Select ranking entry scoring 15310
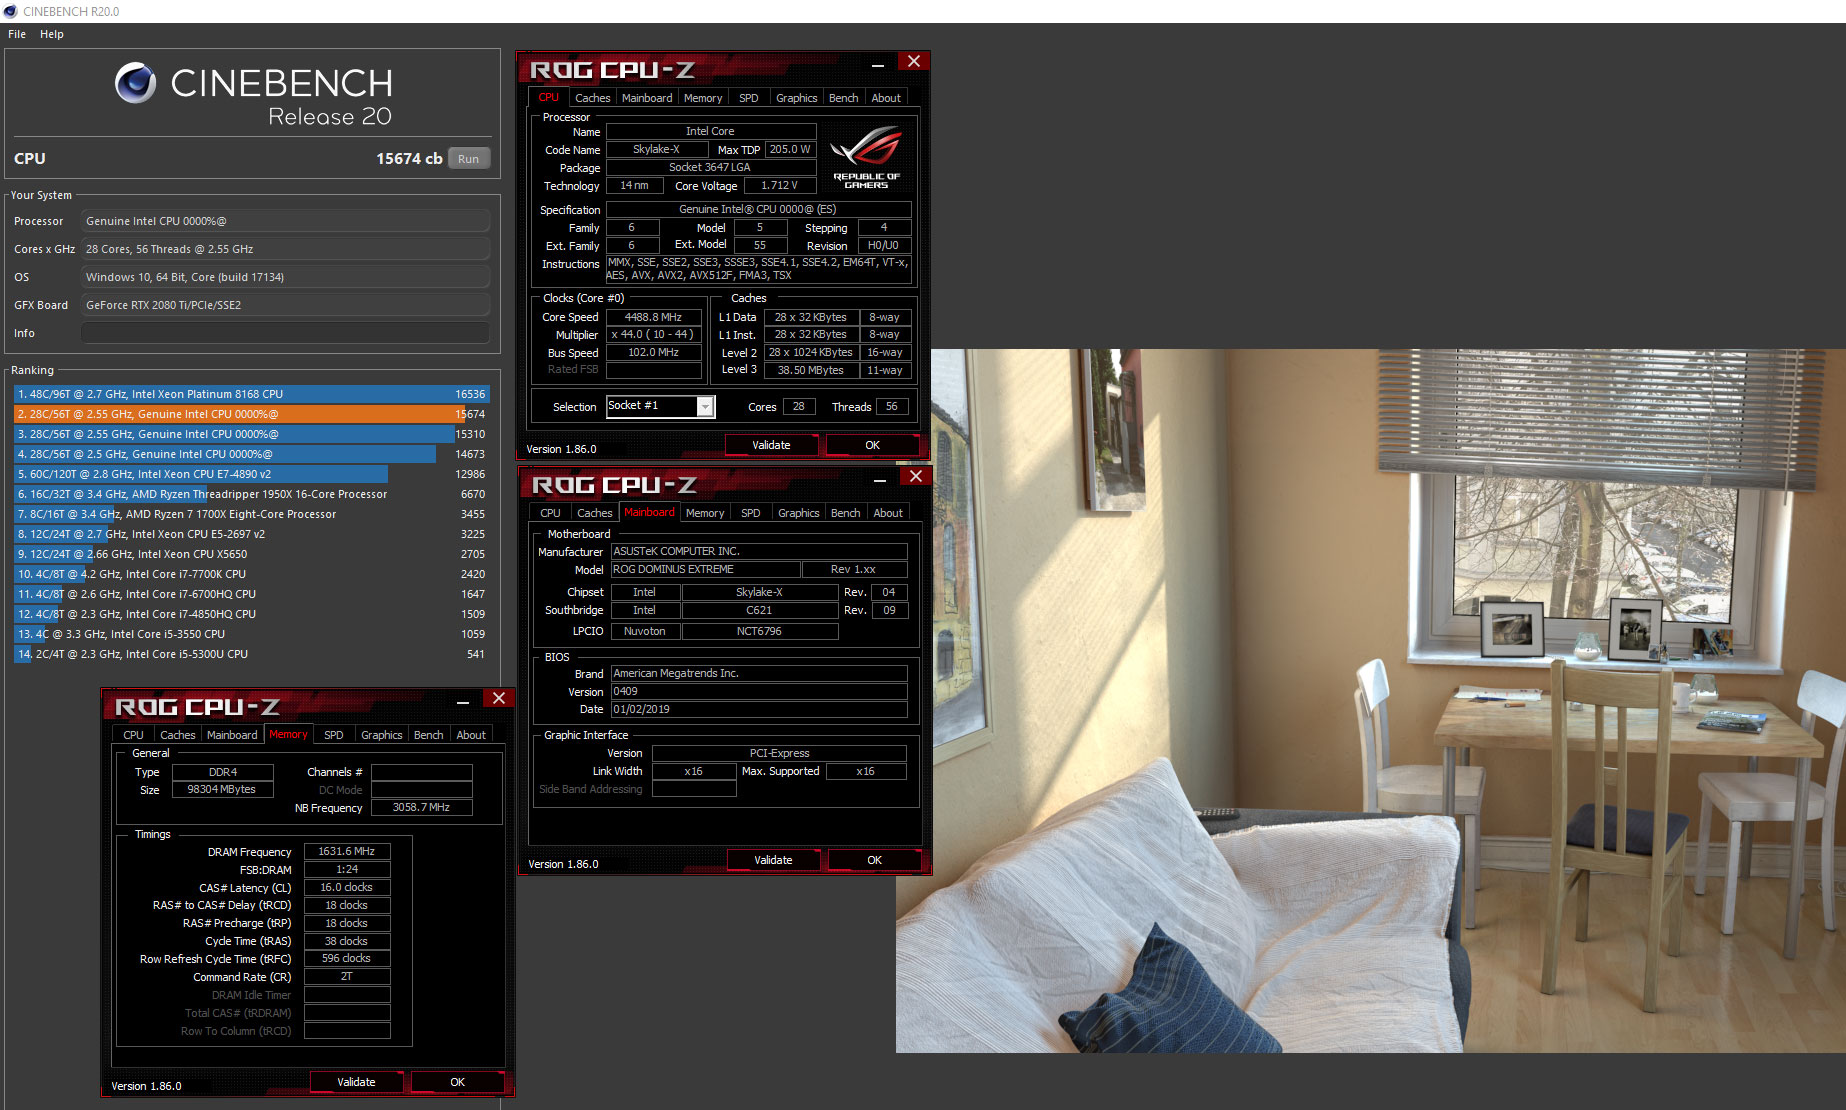 [251, 434]
